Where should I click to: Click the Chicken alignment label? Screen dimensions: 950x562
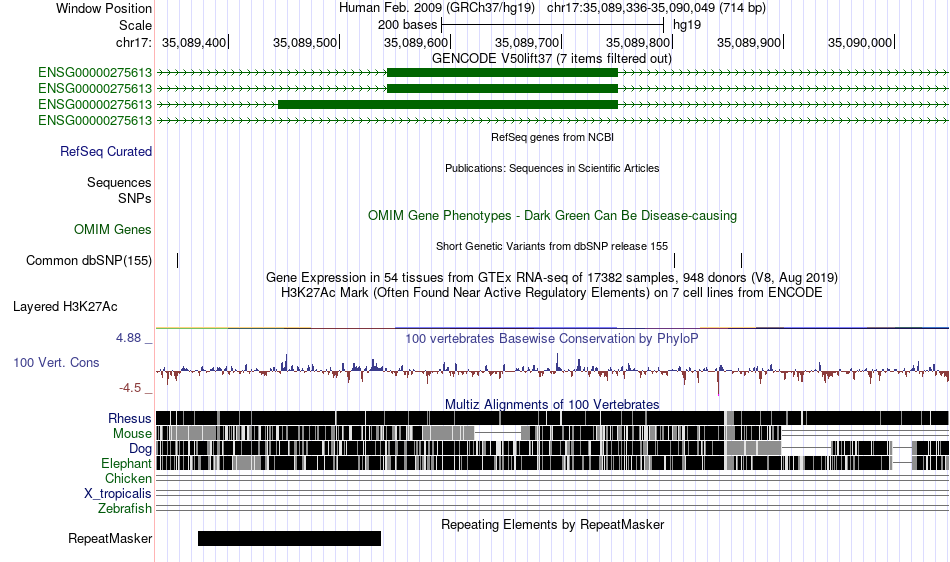click(128, 478)
